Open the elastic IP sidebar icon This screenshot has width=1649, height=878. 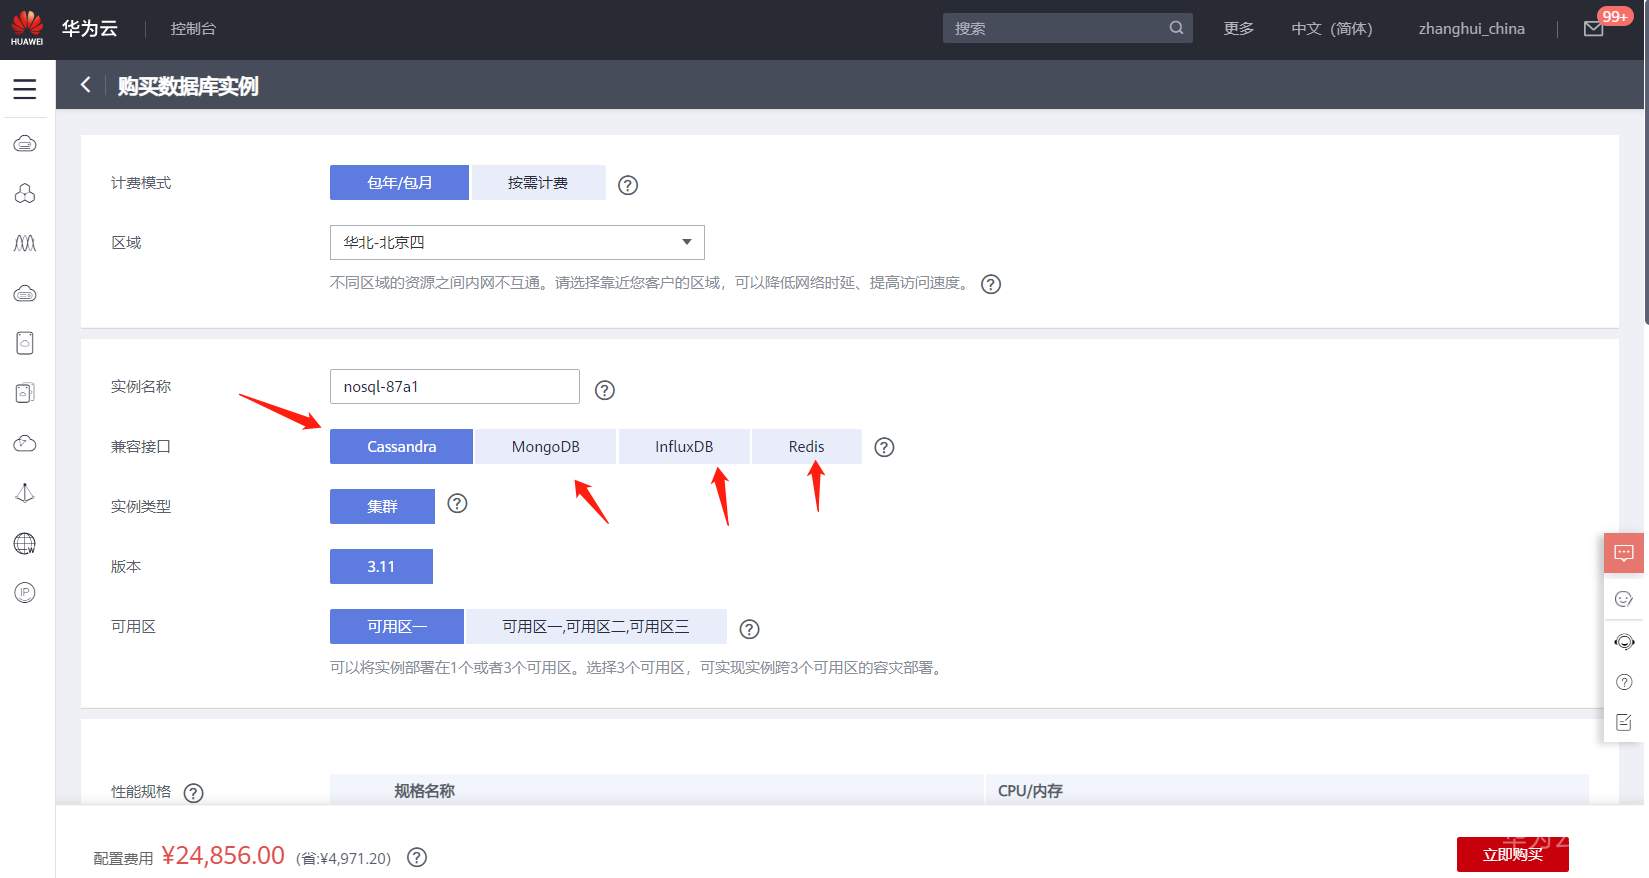click(x=25, y=593)
